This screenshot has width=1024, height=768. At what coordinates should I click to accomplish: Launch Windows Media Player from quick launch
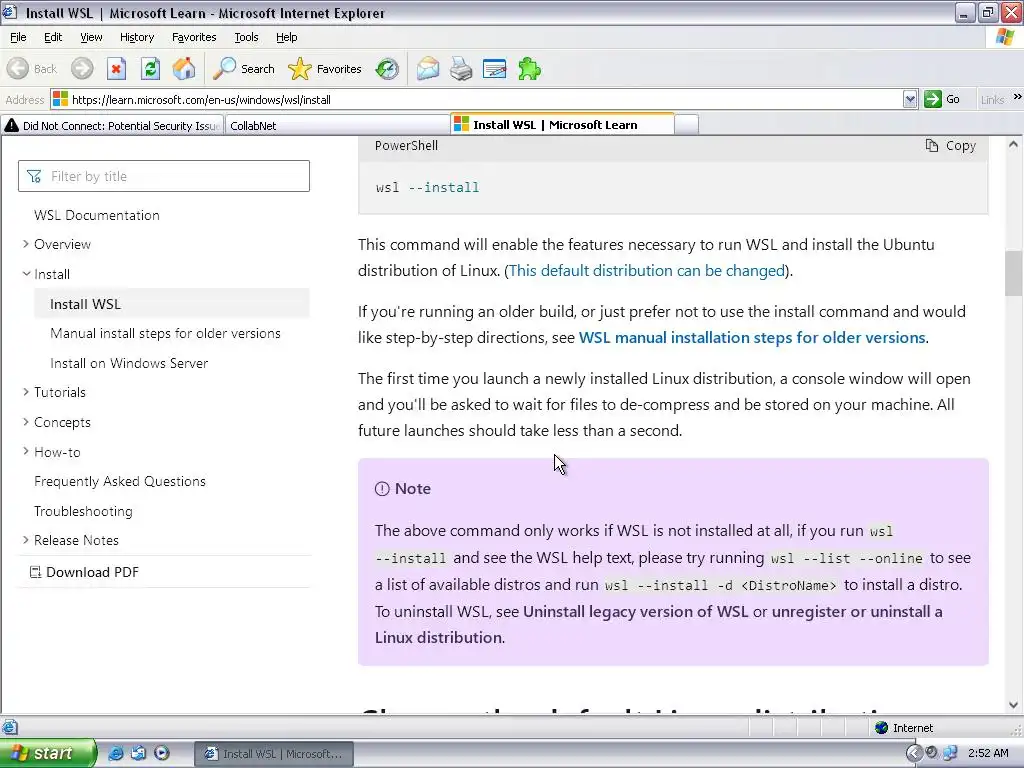161,753
